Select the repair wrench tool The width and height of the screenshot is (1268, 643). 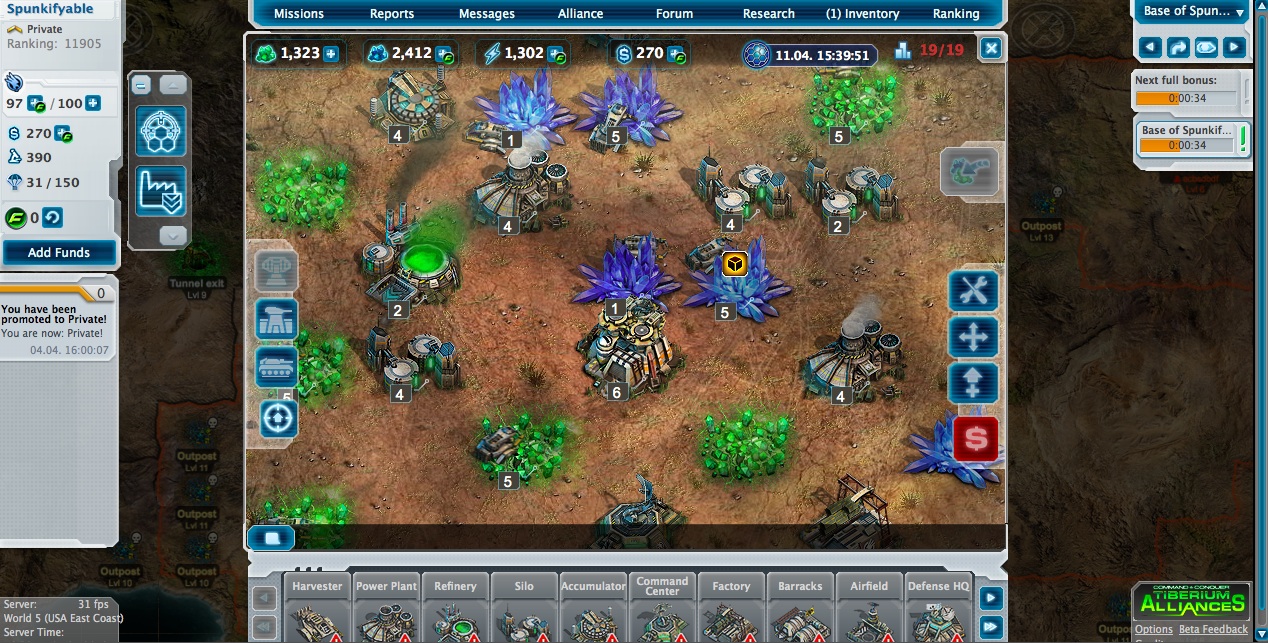pyautogui.click(x=973, y=291)
